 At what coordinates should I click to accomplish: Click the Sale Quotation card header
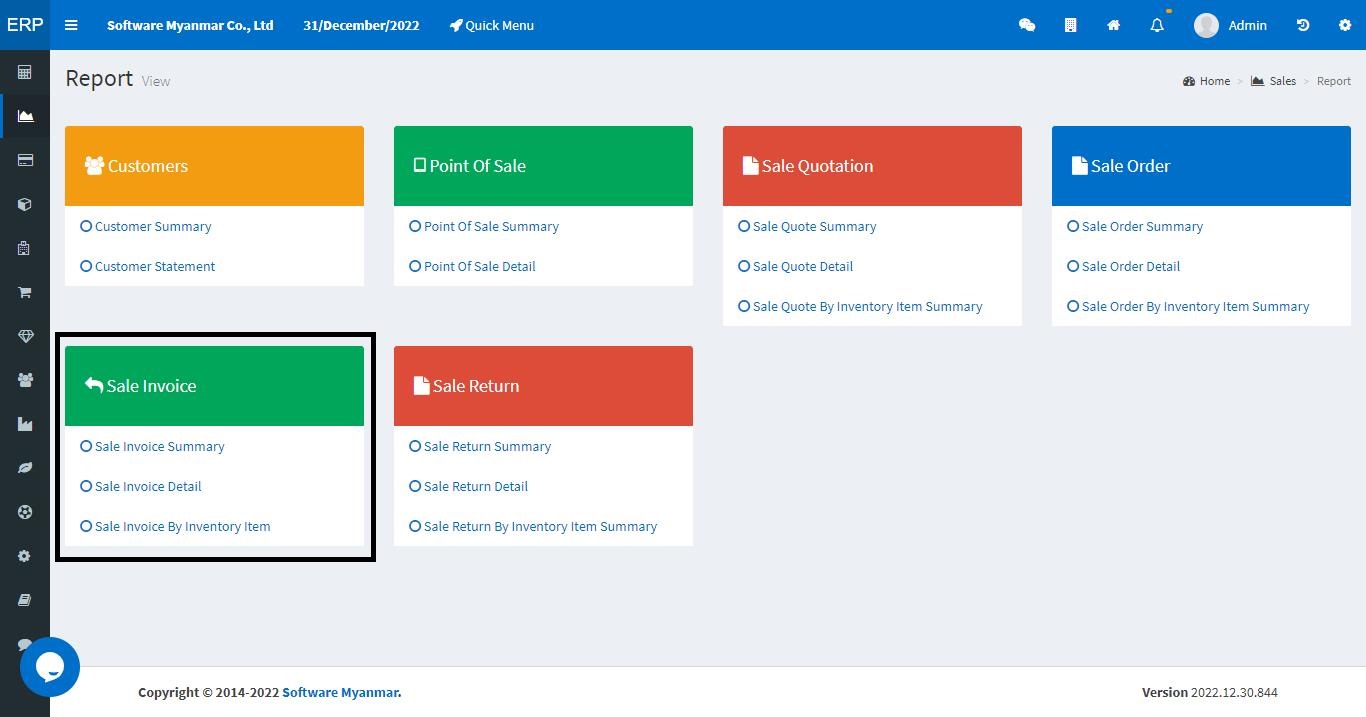pyautogui.click(x=872, y=166)
